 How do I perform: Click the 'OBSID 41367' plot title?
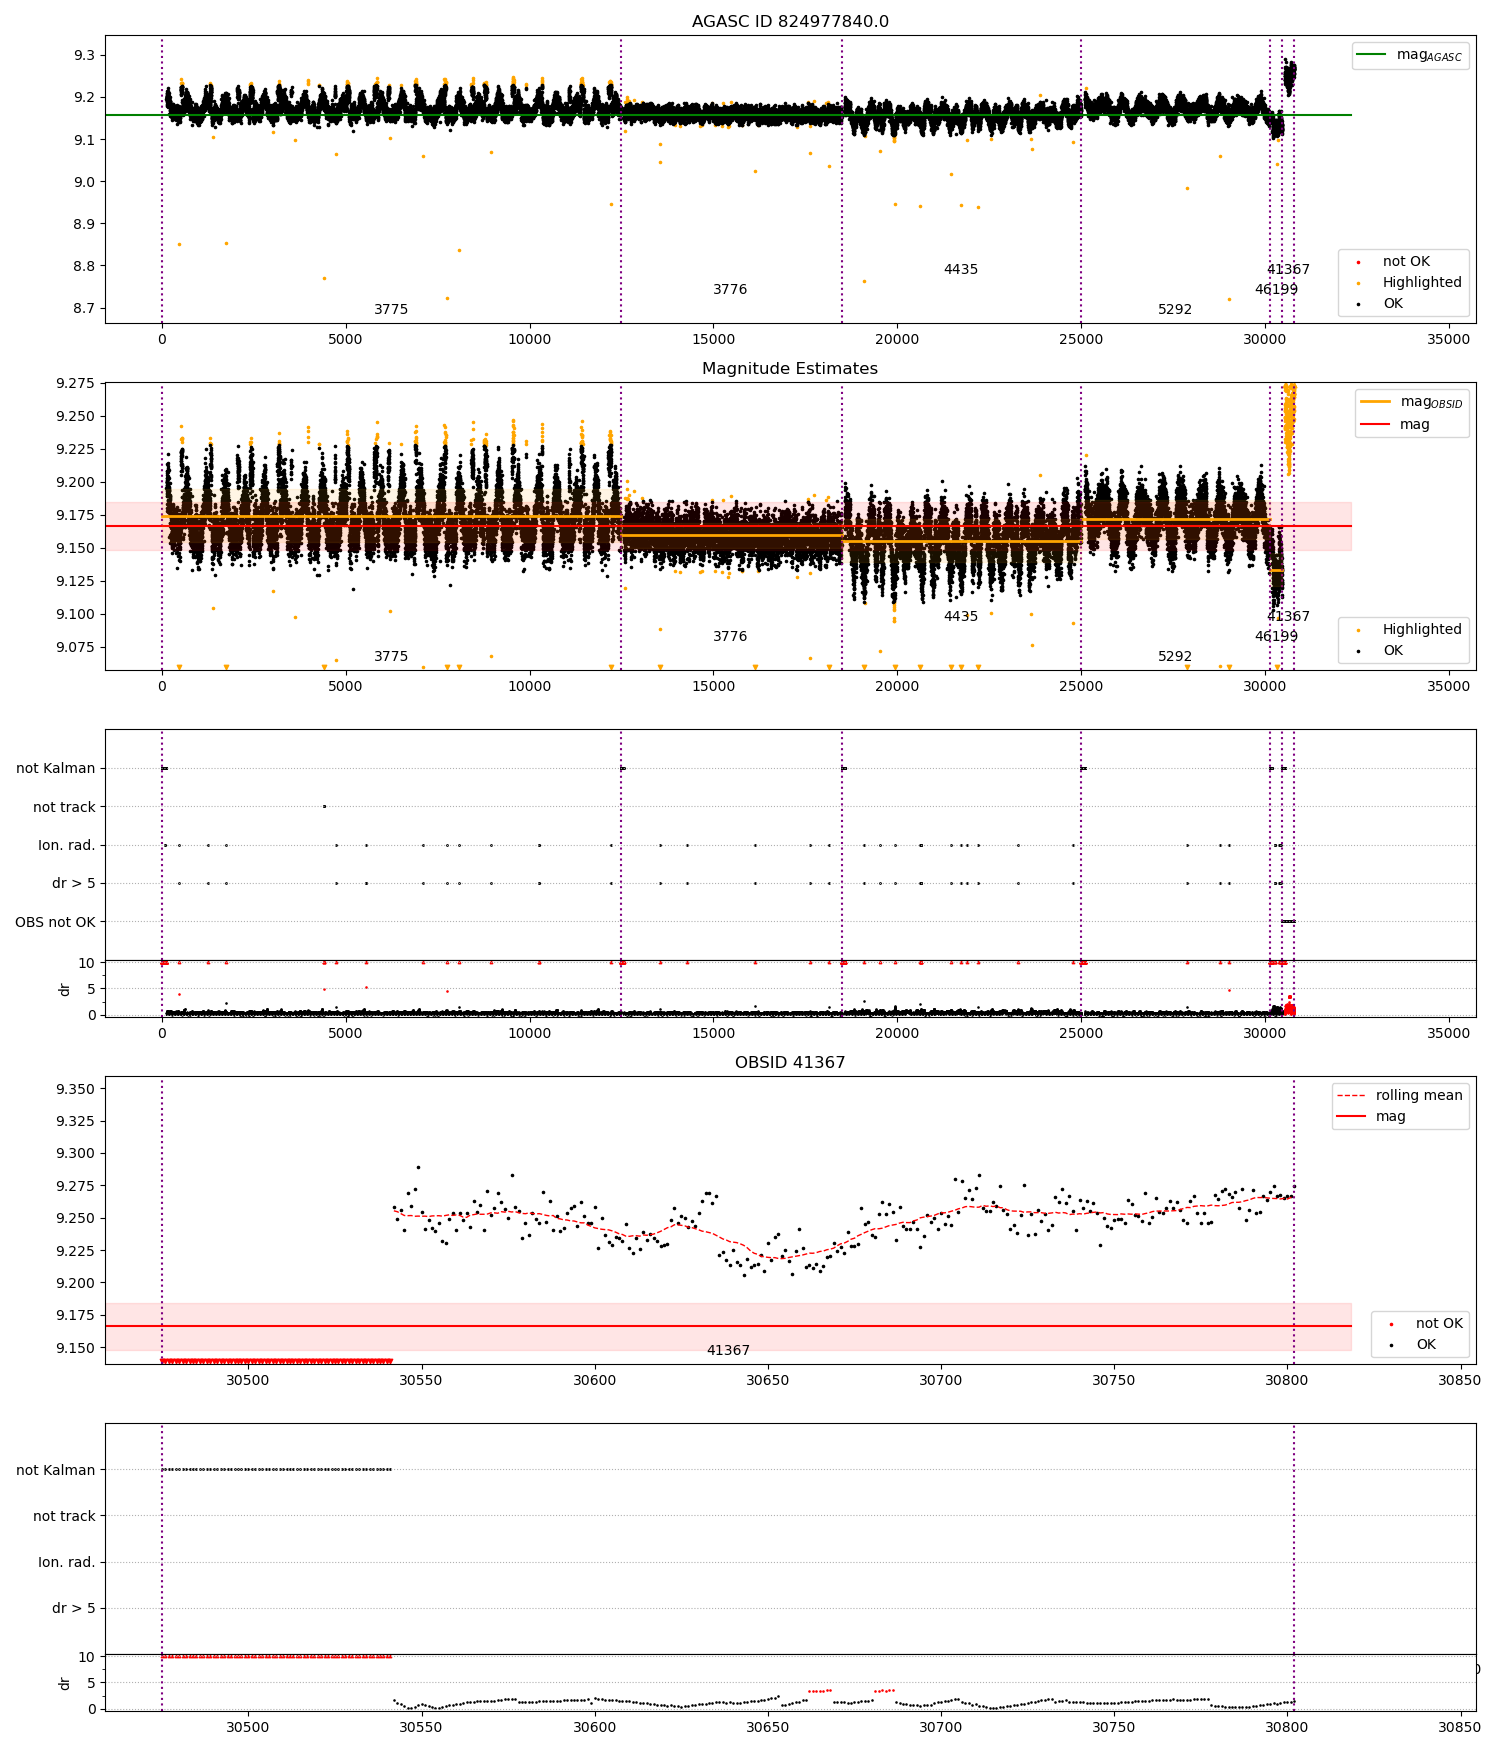click(790, 1062)
